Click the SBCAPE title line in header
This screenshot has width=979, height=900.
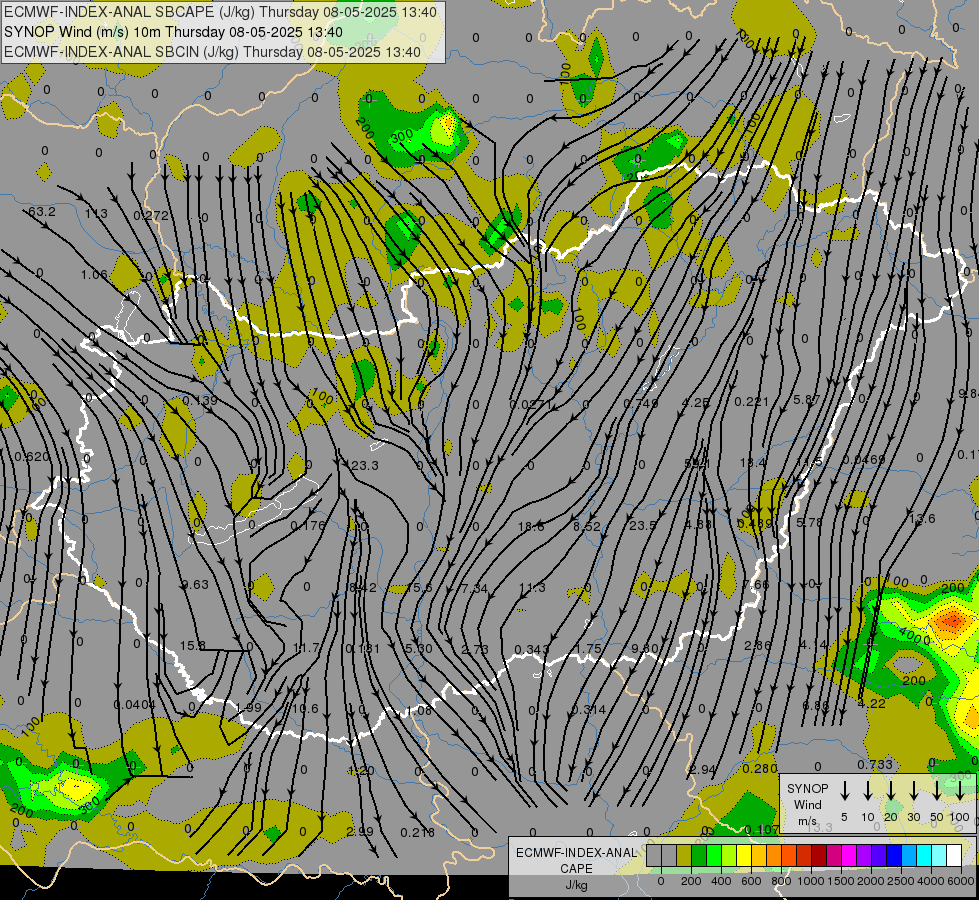(x=220, y=12)
